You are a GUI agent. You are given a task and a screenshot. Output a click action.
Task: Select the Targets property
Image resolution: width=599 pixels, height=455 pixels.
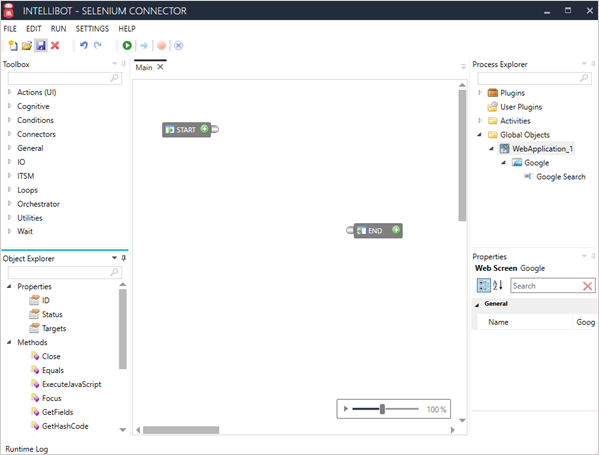coord(48,328)
